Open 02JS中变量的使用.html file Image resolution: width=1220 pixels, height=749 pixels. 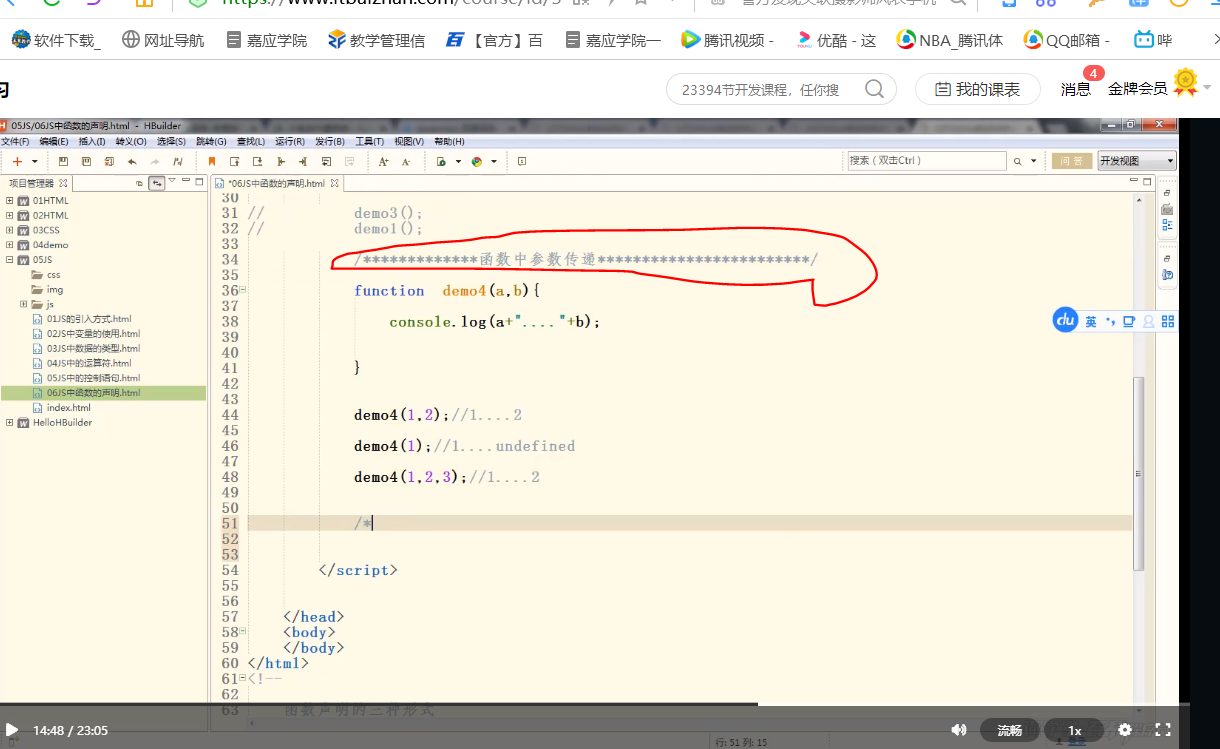pyautogui.click(x=86, y=334)
